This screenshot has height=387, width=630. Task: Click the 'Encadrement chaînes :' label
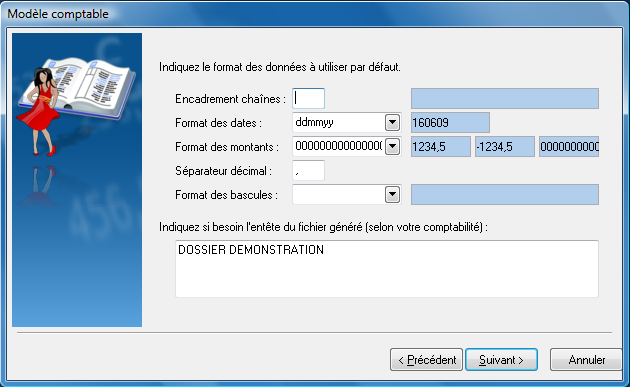pyautogui.click(x=230, y=99)
